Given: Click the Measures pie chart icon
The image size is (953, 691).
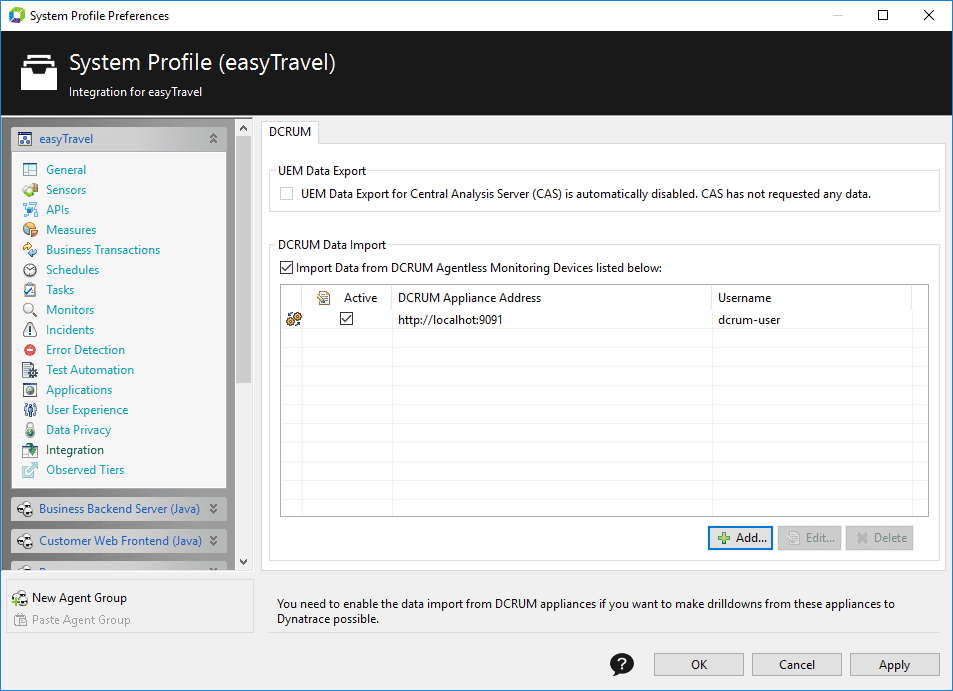Looking at the screenshot, I should pyautogui.click(x=30, y=230).
